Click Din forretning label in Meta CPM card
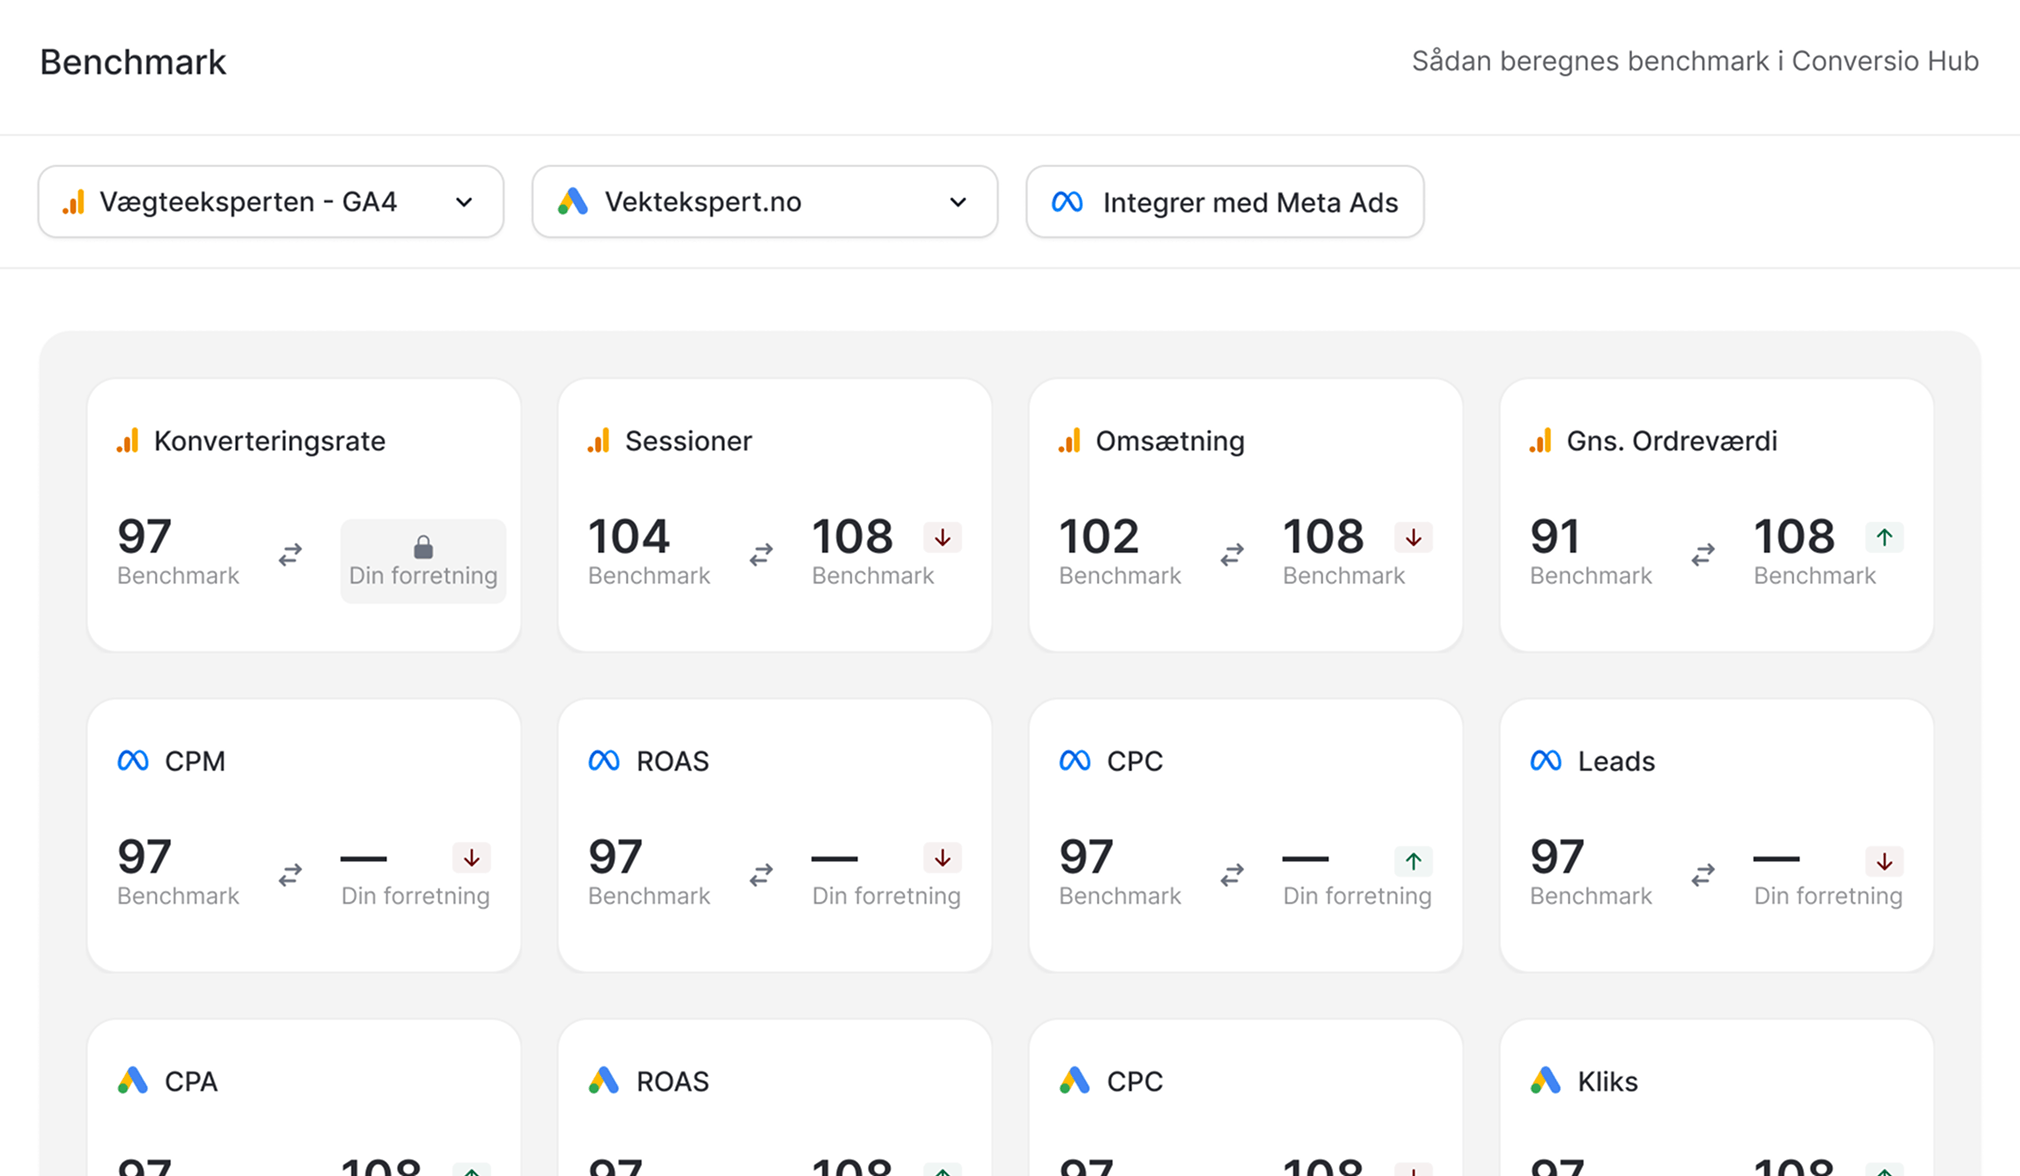Image resolution: width=2020 pixels, height=1176 pixels. pos(415,896)
